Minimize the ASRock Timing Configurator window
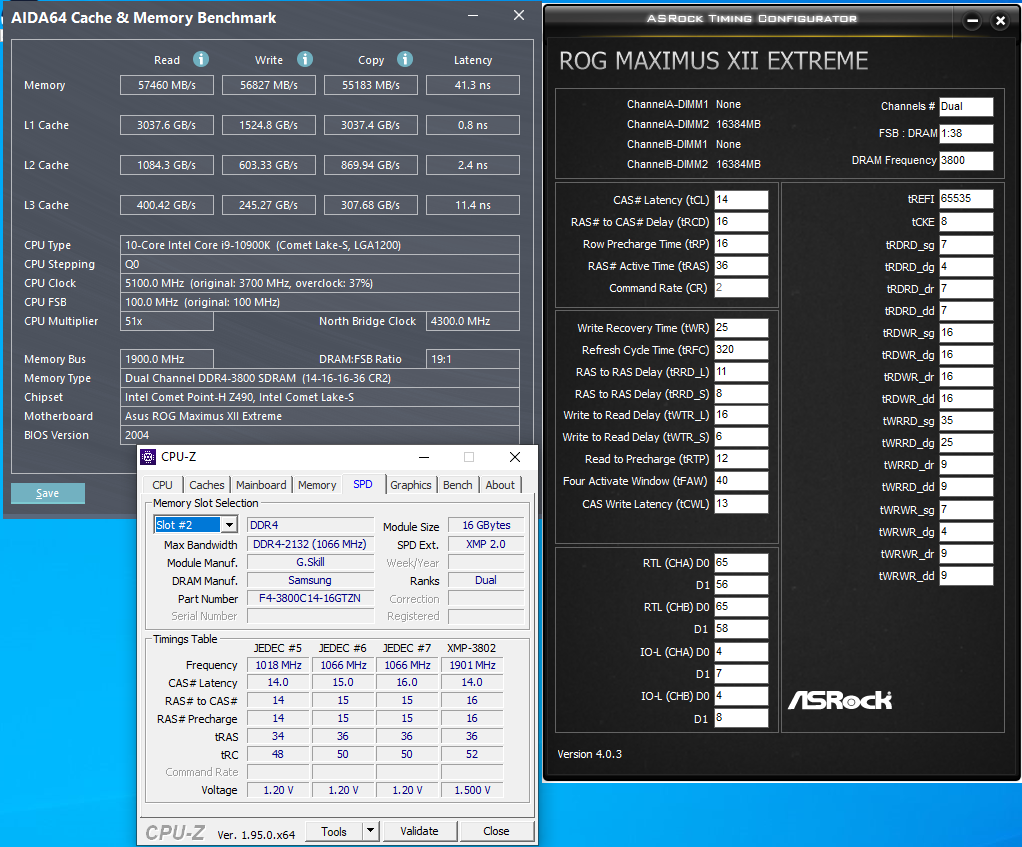The width and height of the screenshot is (1022, 847). pos(972,21)
